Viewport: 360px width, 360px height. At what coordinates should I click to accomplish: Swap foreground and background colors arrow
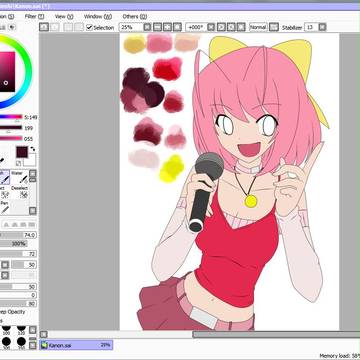[33, 149]
